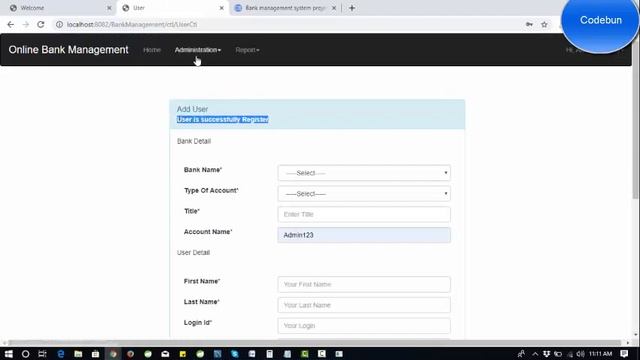Screen dimensions: 640x360
Task: Click the address bar URL
Action: point(132,24)
